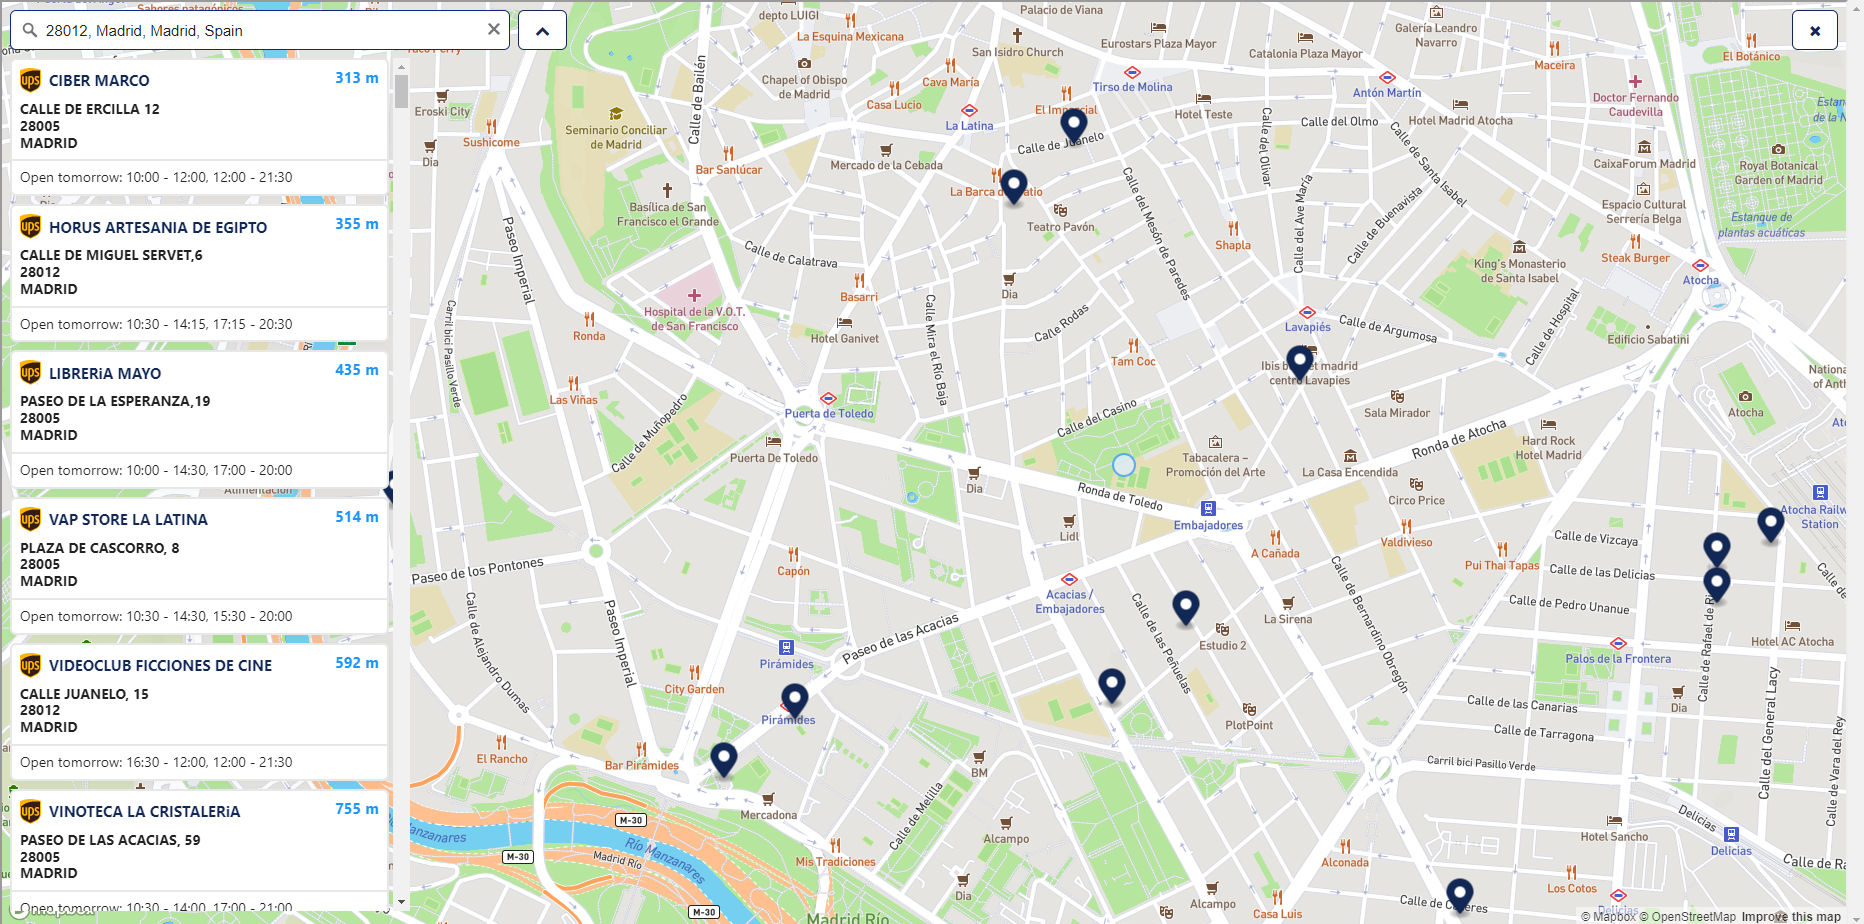Select HORUS ARTESANIA DE EGIPTO result
Viewport: 1864px width, 924px height.
tap(199, 273)
